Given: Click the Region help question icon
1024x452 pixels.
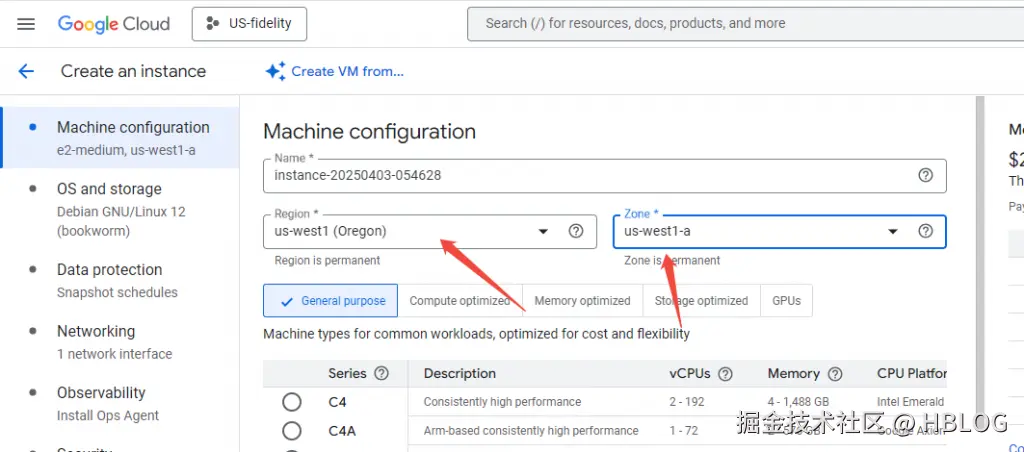Looking at the screenshot, I should click(x=576, y=231).
